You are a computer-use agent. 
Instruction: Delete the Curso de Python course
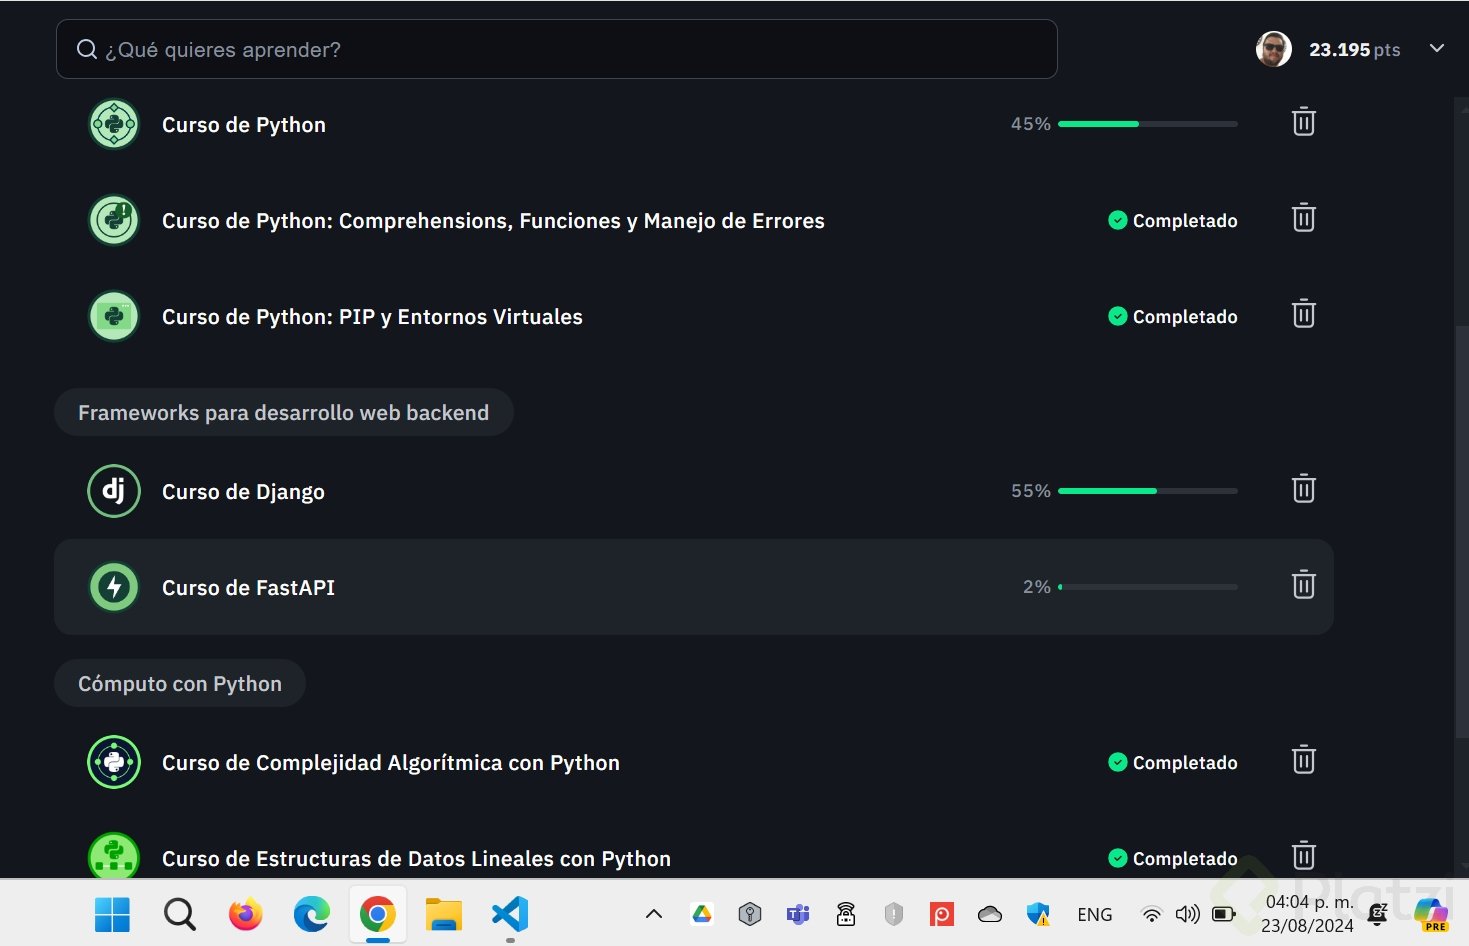coord(1303,122)
